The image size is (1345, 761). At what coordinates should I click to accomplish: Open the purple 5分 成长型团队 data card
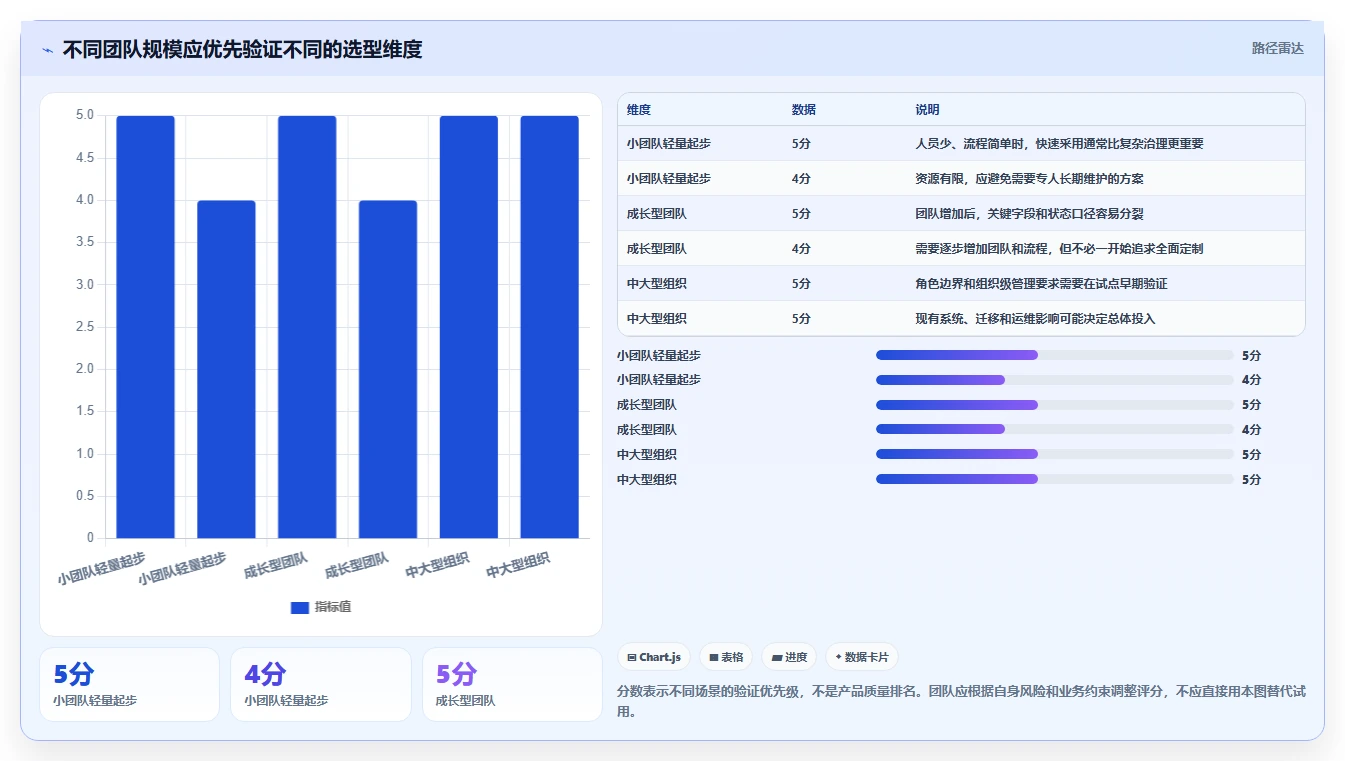pos(512,684)
